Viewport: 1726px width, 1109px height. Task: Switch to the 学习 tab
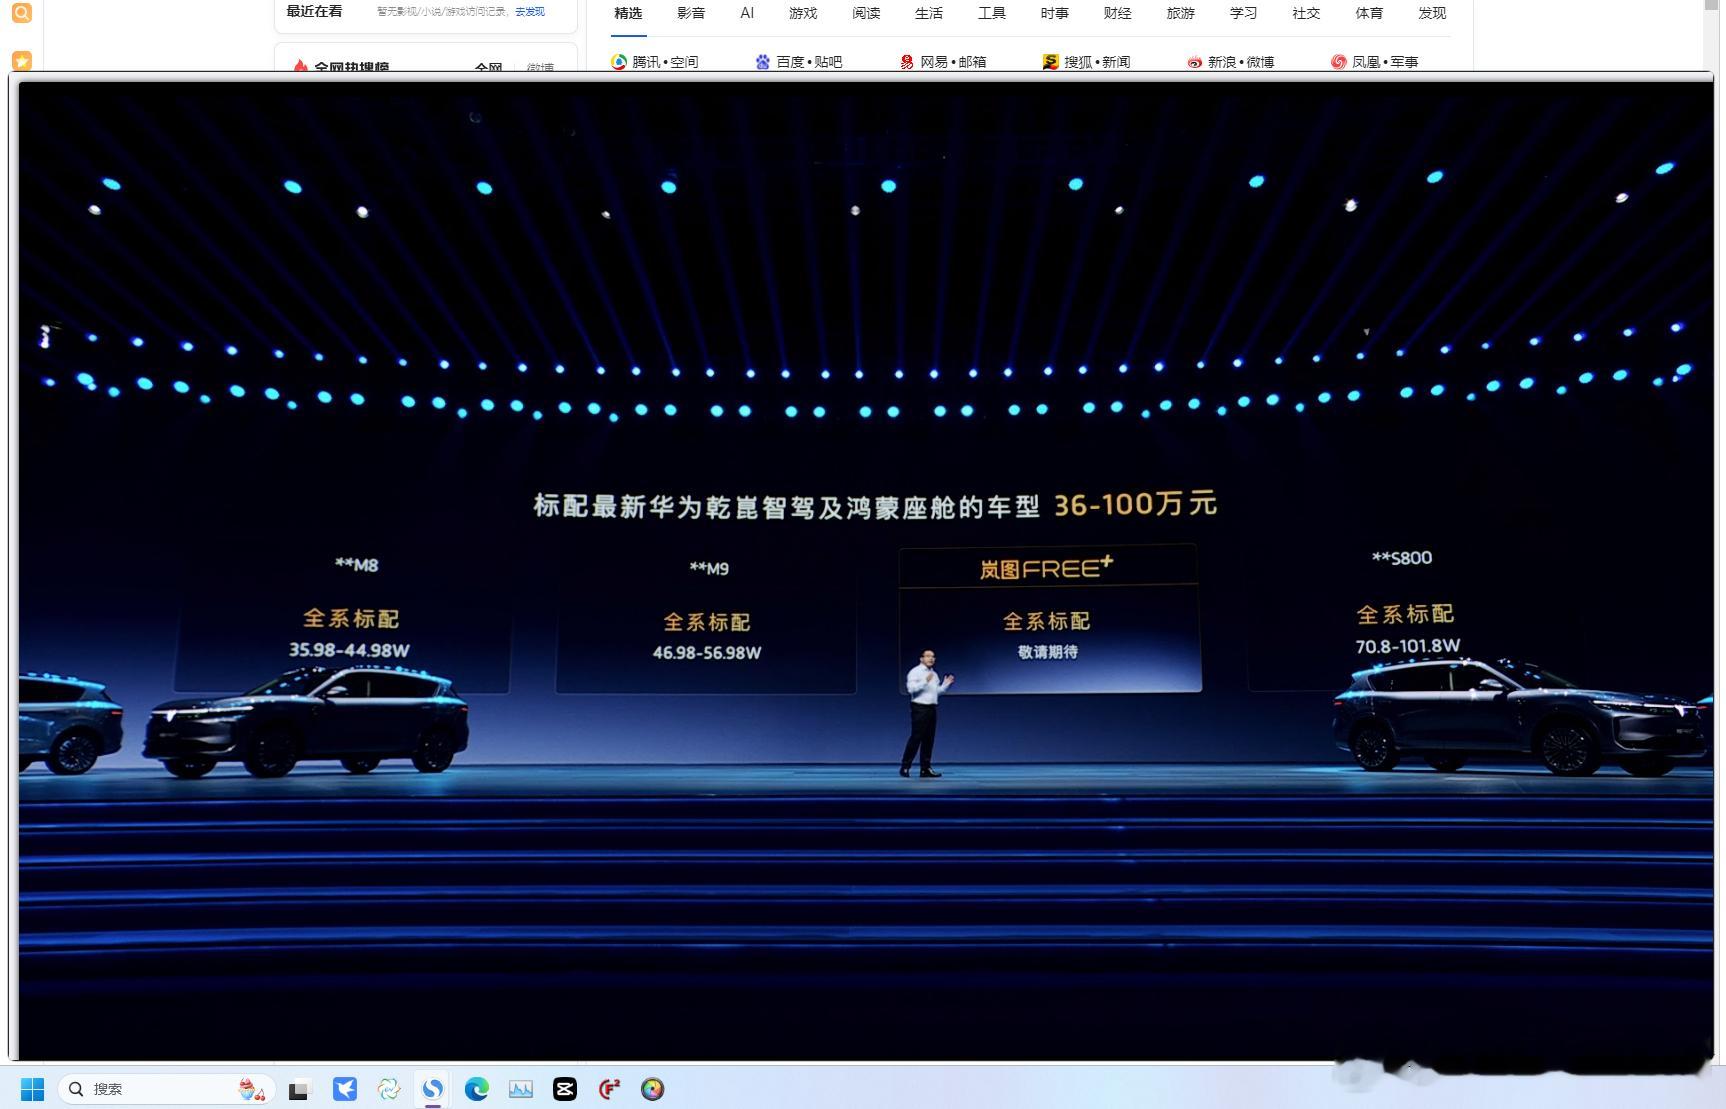[1243, 13]
